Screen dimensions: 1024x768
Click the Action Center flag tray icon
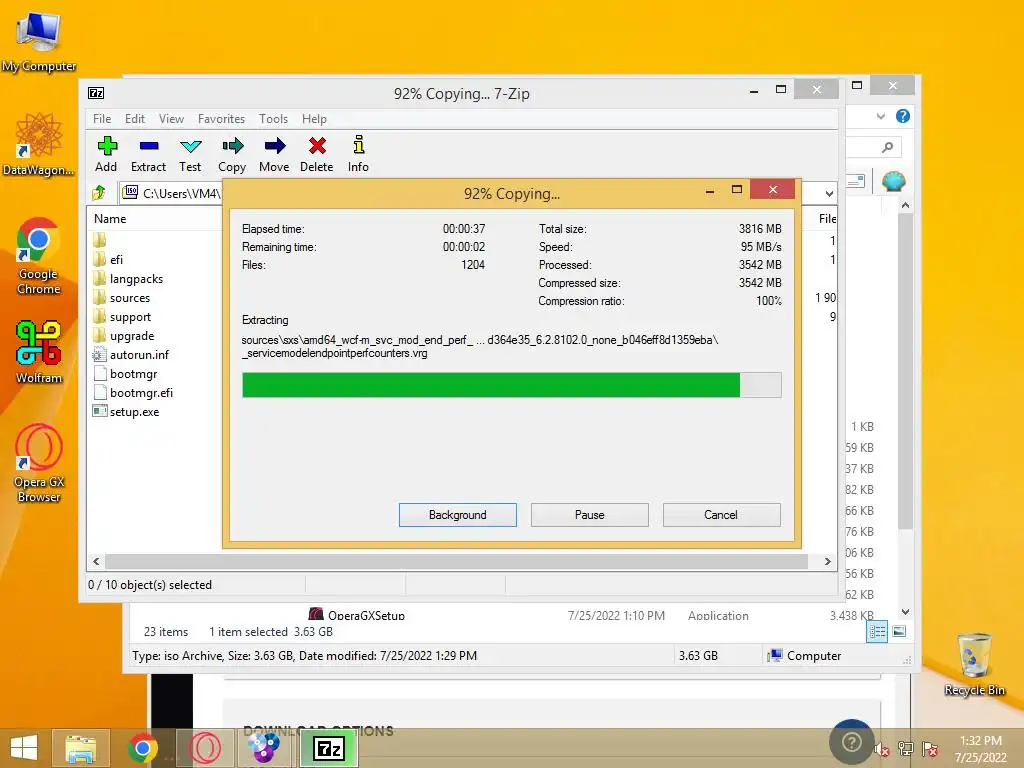pyautogui.click(x=930, y=750)
